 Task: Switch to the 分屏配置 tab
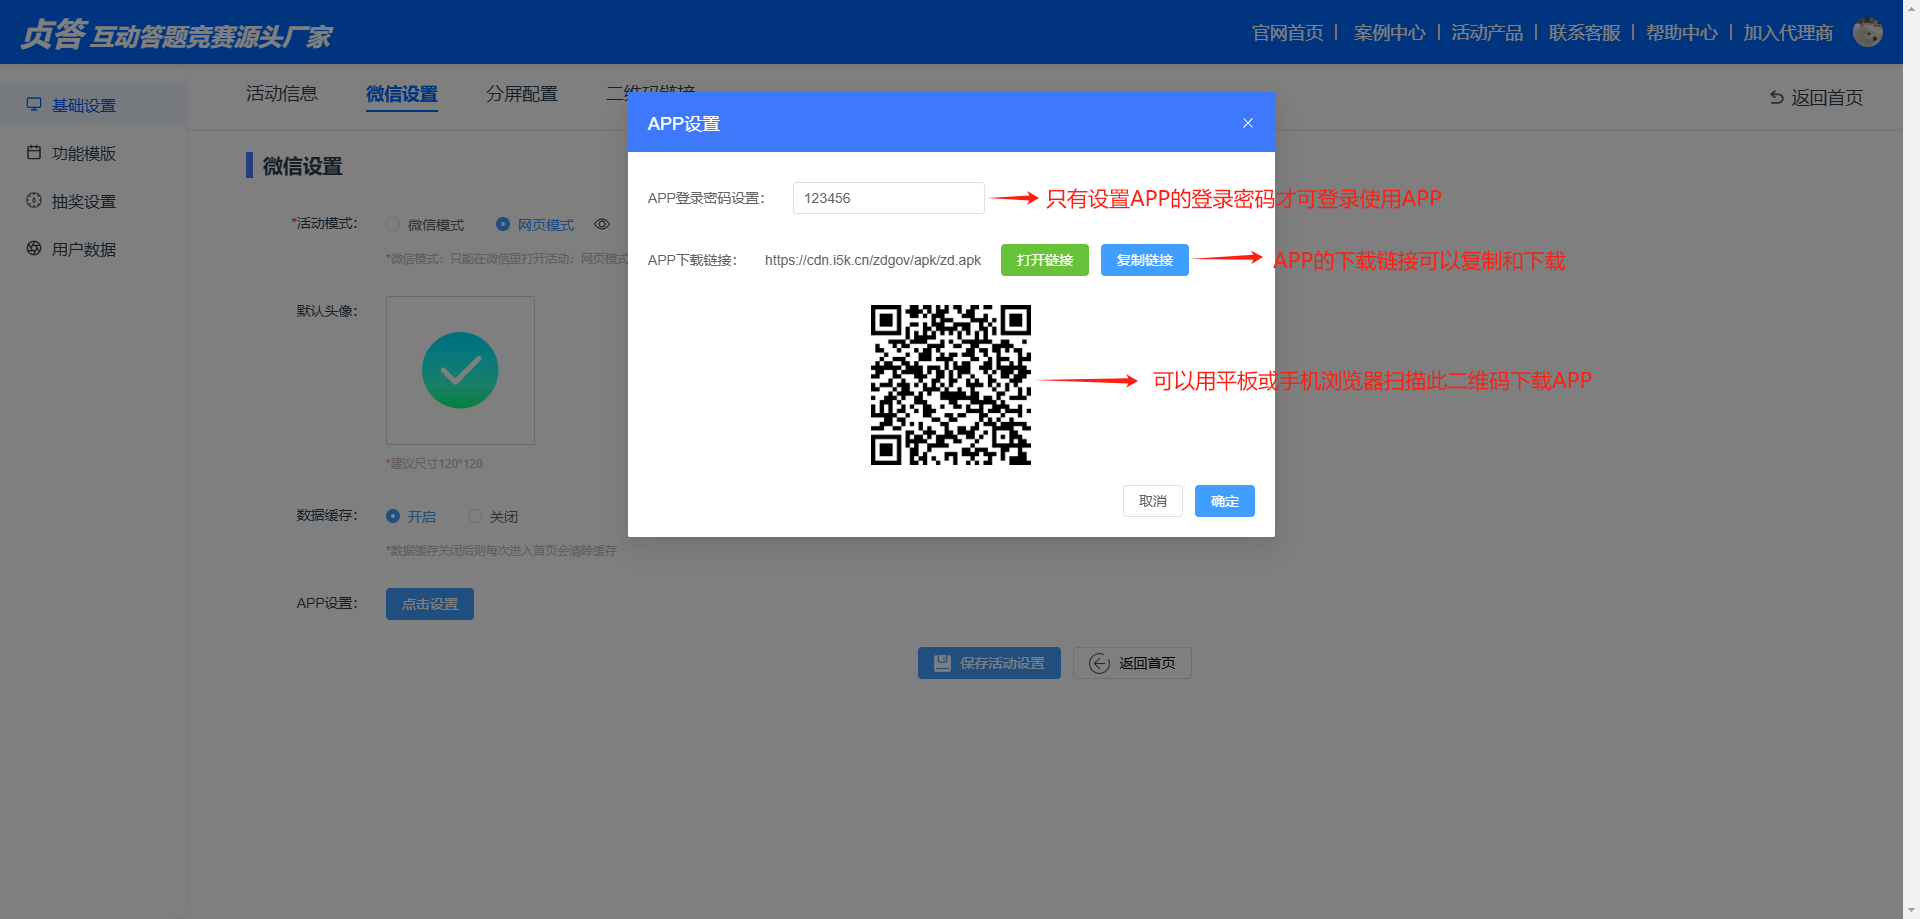(x=522, y=93)
